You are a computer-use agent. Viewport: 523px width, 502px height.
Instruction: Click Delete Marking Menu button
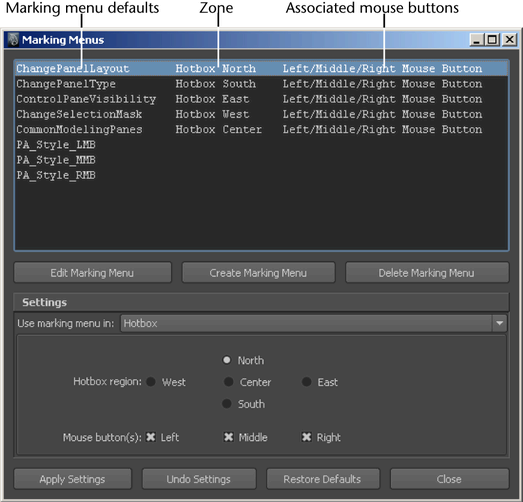[x=427, y=273]
